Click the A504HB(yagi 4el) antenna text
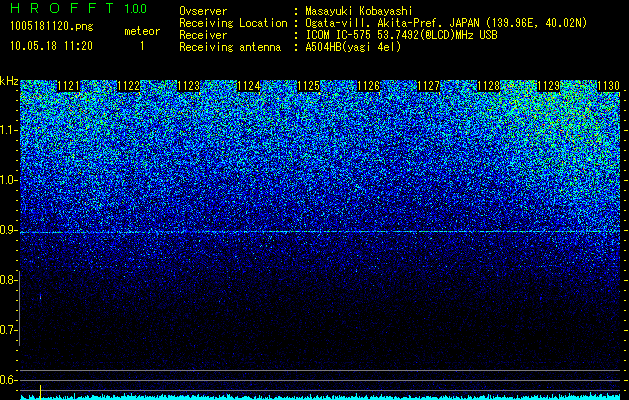Screen dimensions: 629x400 (353, 47)
